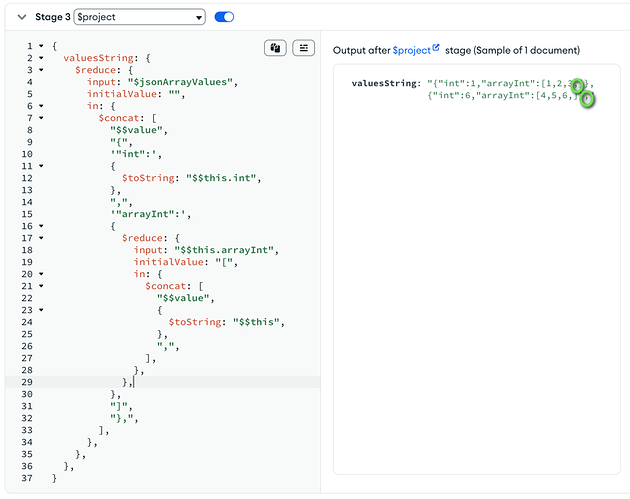Click the lower green circle marker in output
The width and height of the screenshot is (630, 499).
pyautogui.click(x=588, y=98)
